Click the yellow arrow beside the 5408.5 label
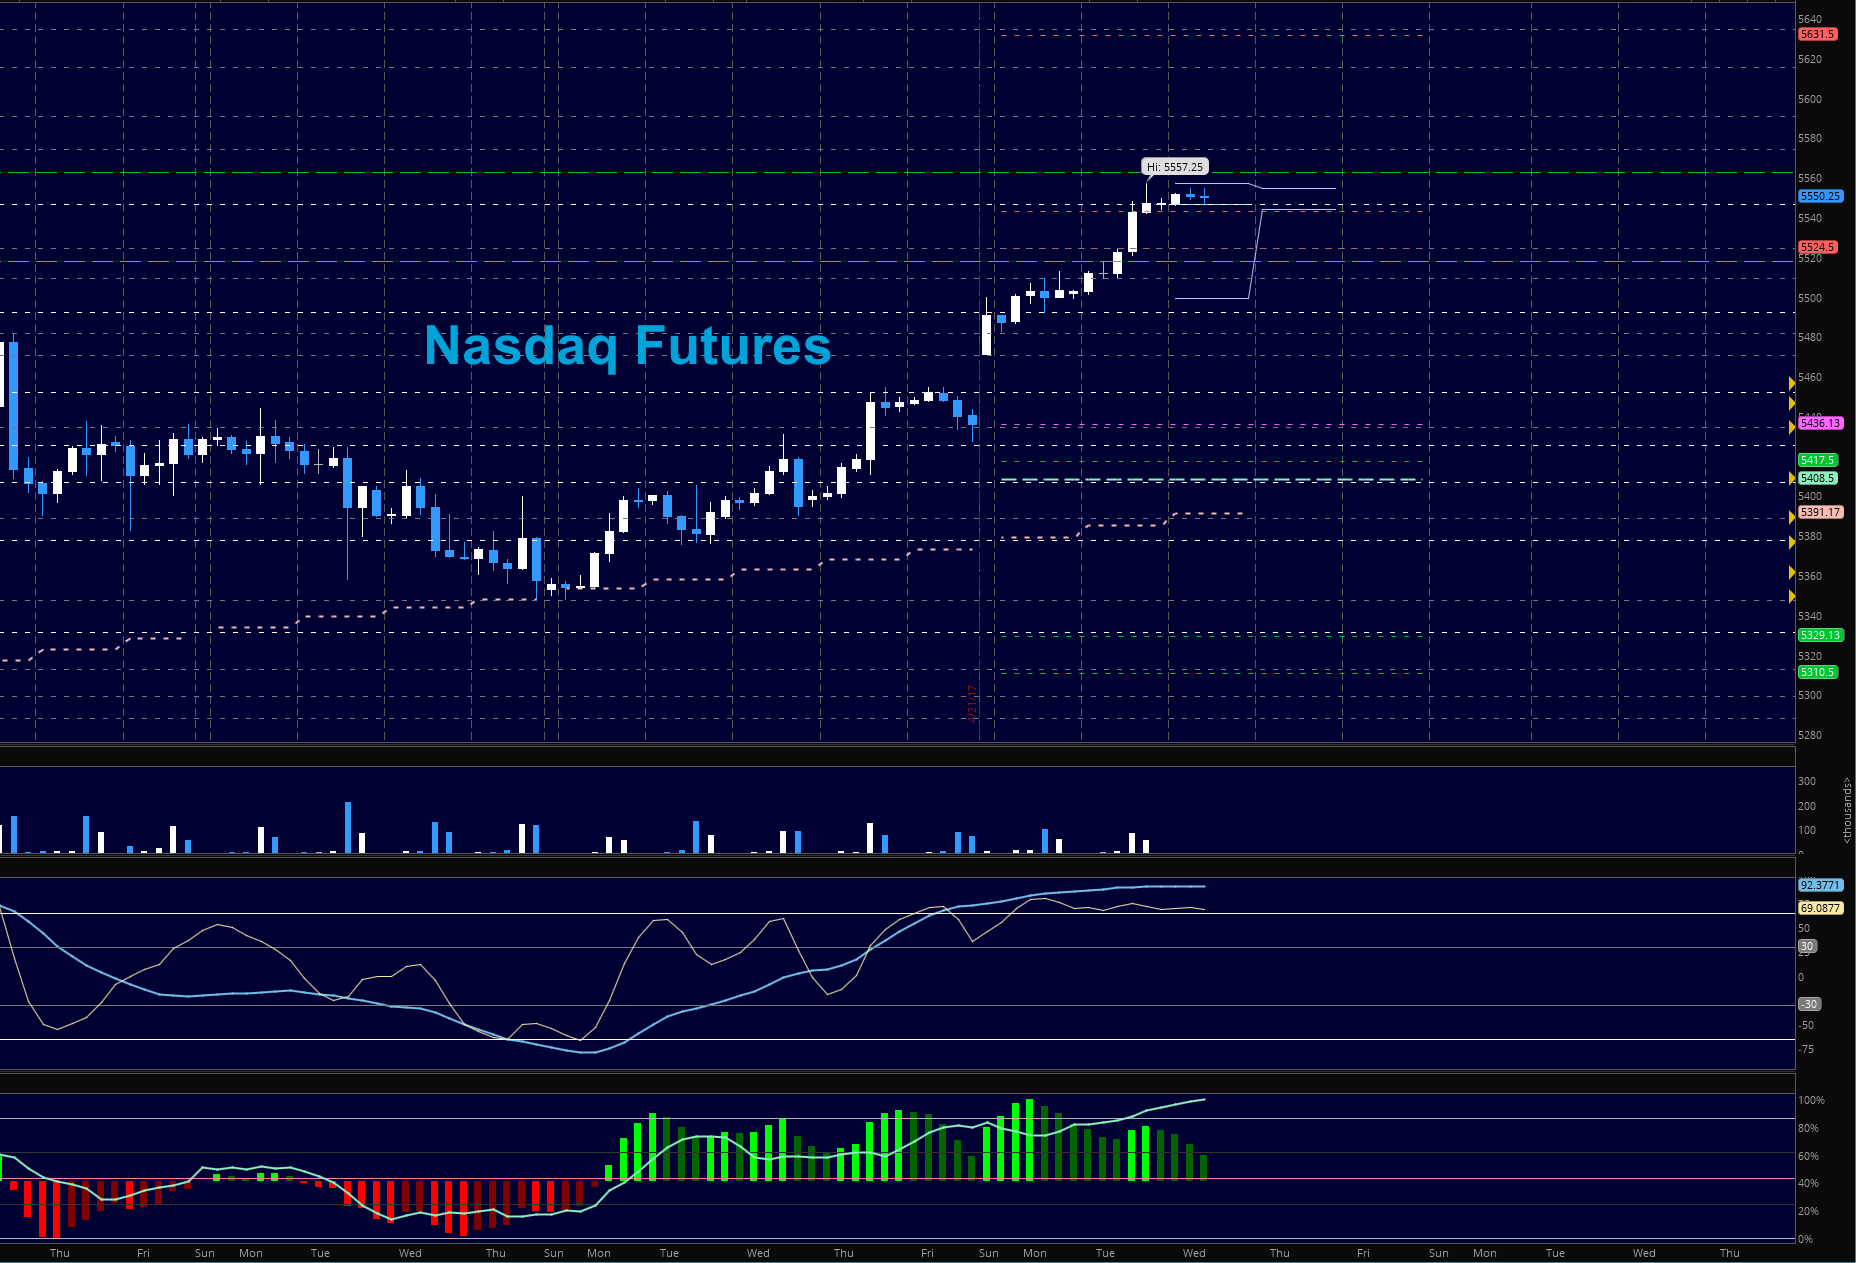The height and width of the screenshot is (1263, 1856). click(1791, 479)
